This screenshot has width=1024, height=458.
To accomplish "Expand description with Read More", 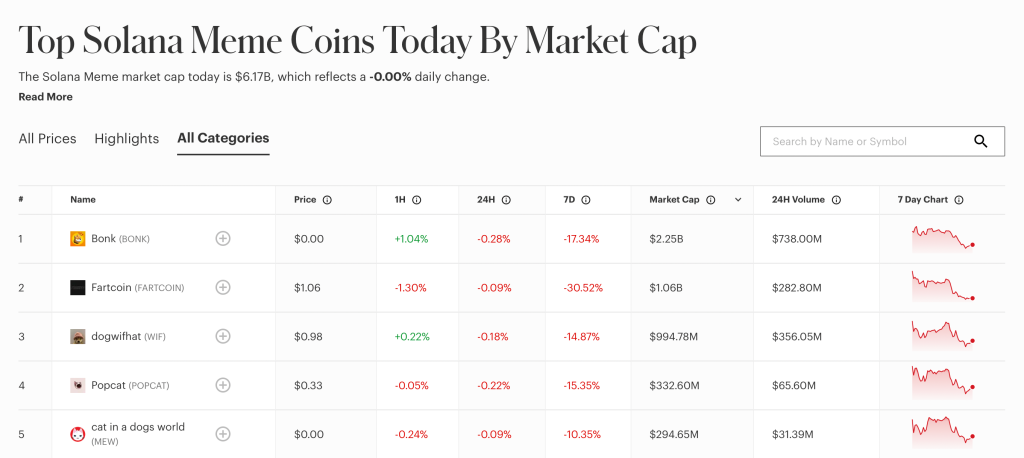I will pos(45,97).
